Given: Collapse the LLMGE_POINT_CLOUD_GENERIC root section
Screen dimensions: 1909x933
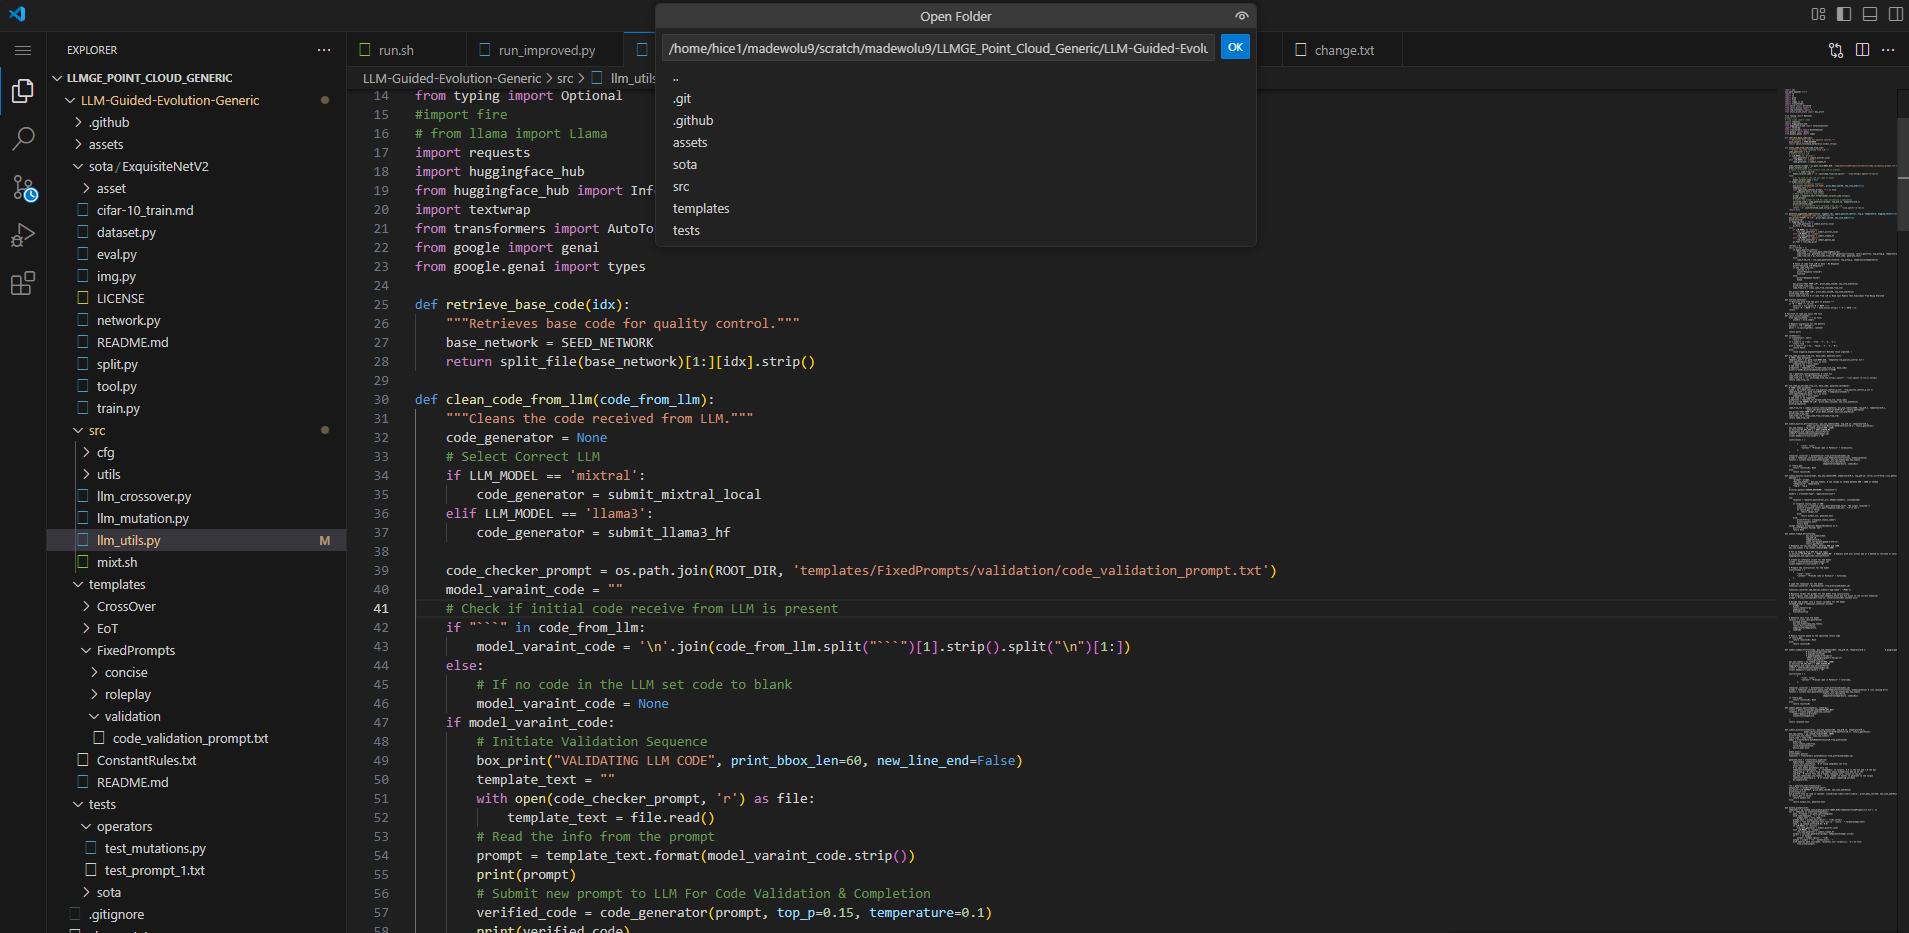Looking at the screenshot, I should [58, 78].
